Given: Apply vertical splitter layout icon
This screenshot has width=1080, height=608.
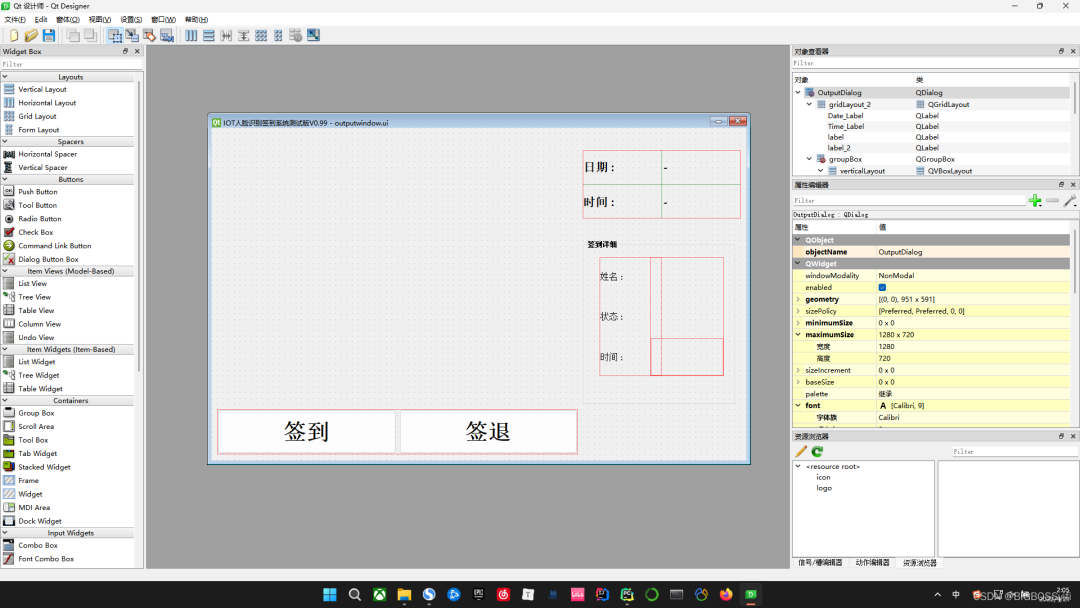Looking at the screenshot, I should (x=243, y=35).
